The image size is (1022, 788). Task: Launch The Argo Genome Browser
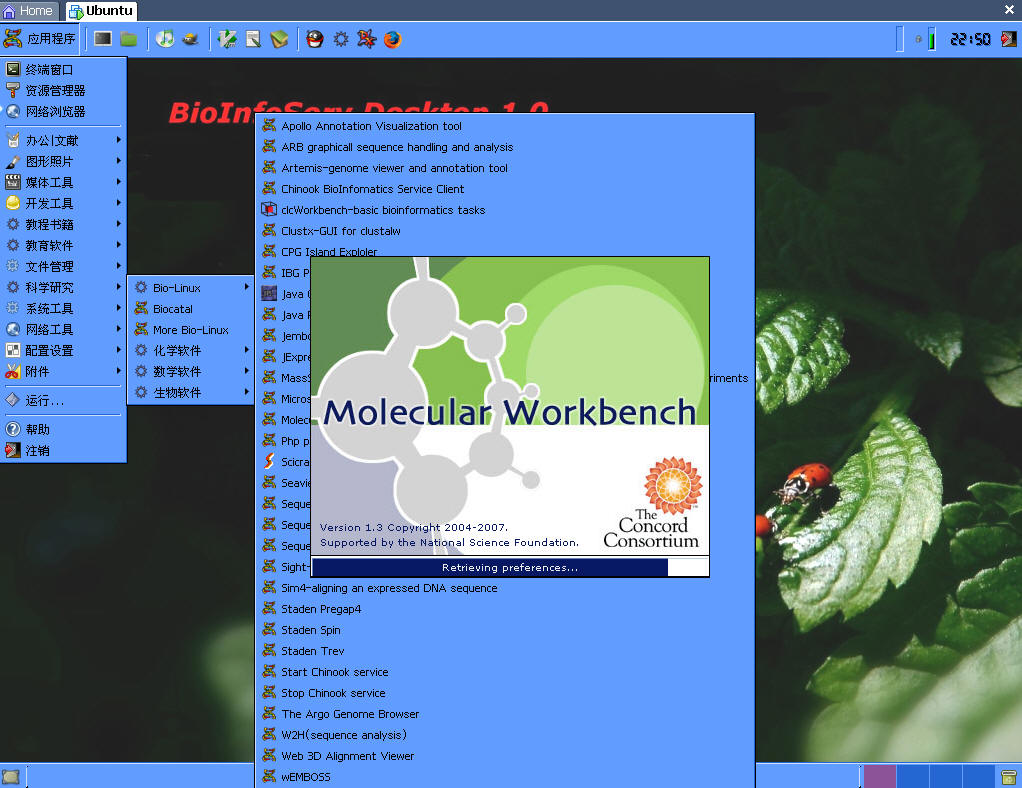pyautogui.click(x=505, y=714)
